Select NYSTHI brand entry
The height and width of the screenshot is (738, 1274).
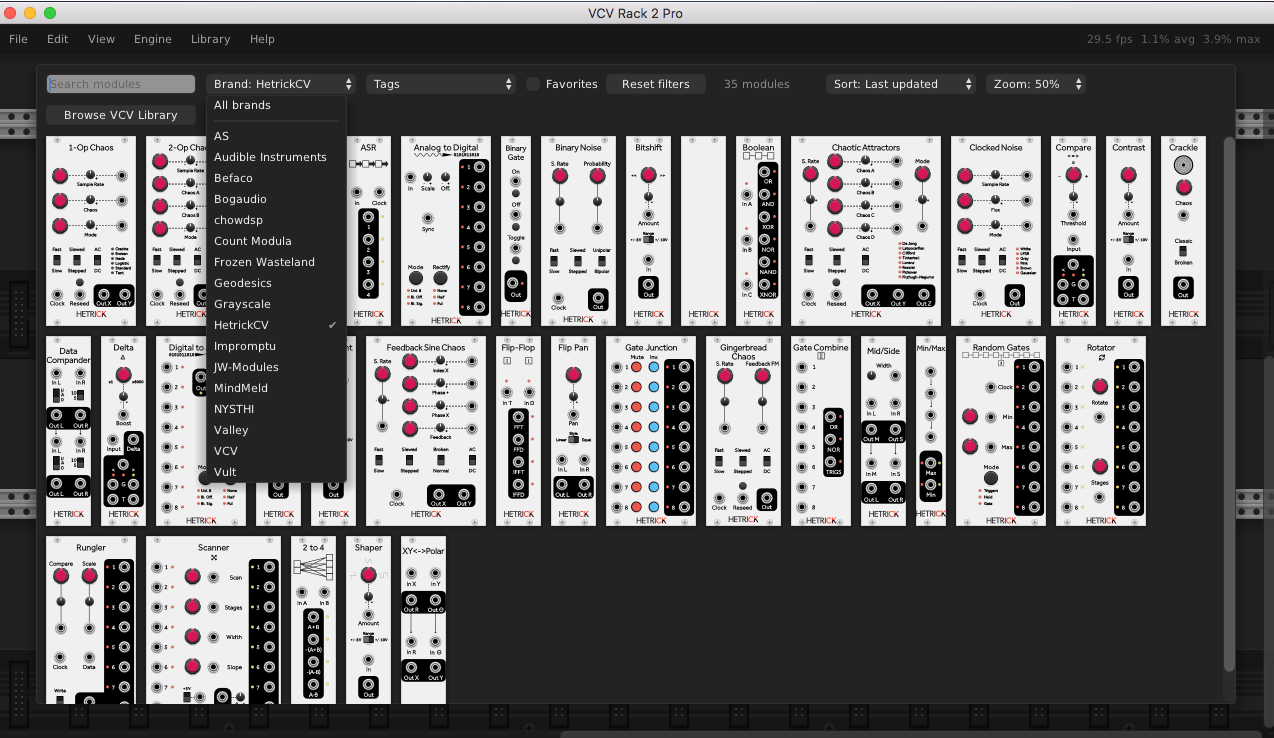276,409
